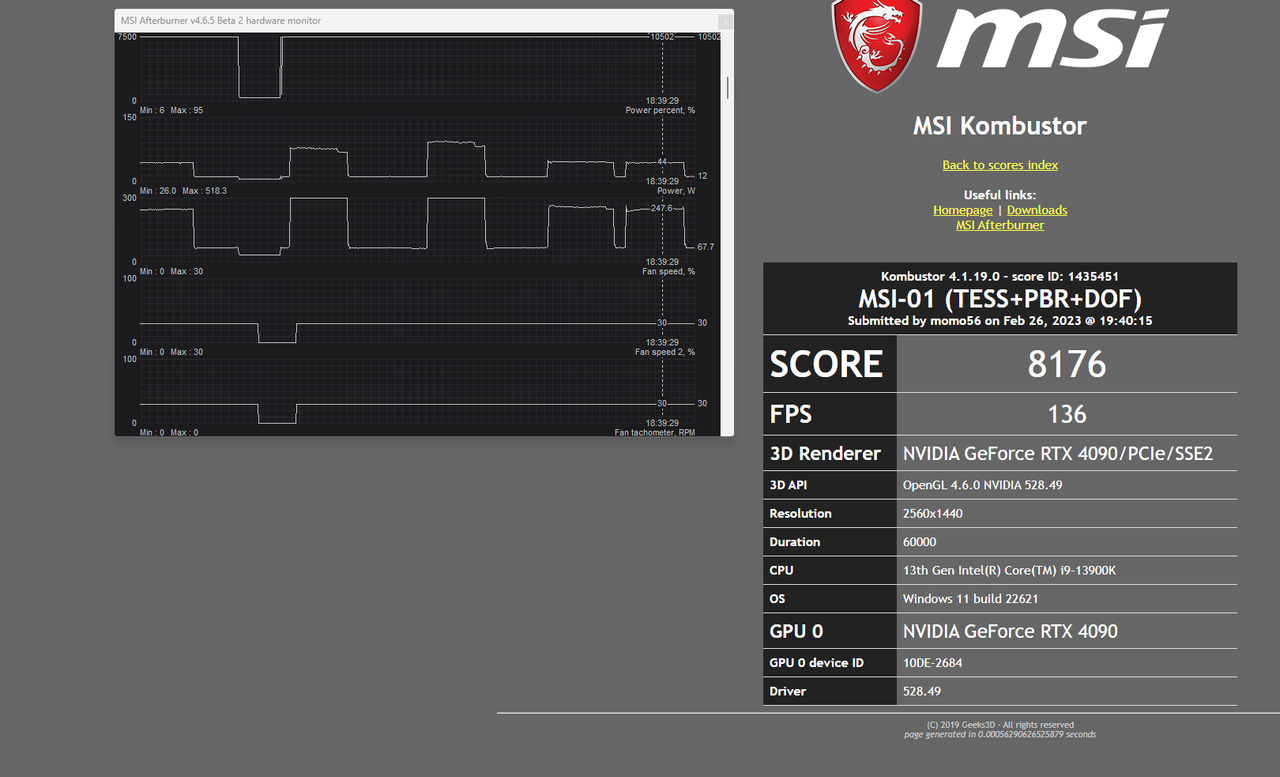
Task: Click the "Min : 6 Max : 95" readout
Action: pos(171,110)
